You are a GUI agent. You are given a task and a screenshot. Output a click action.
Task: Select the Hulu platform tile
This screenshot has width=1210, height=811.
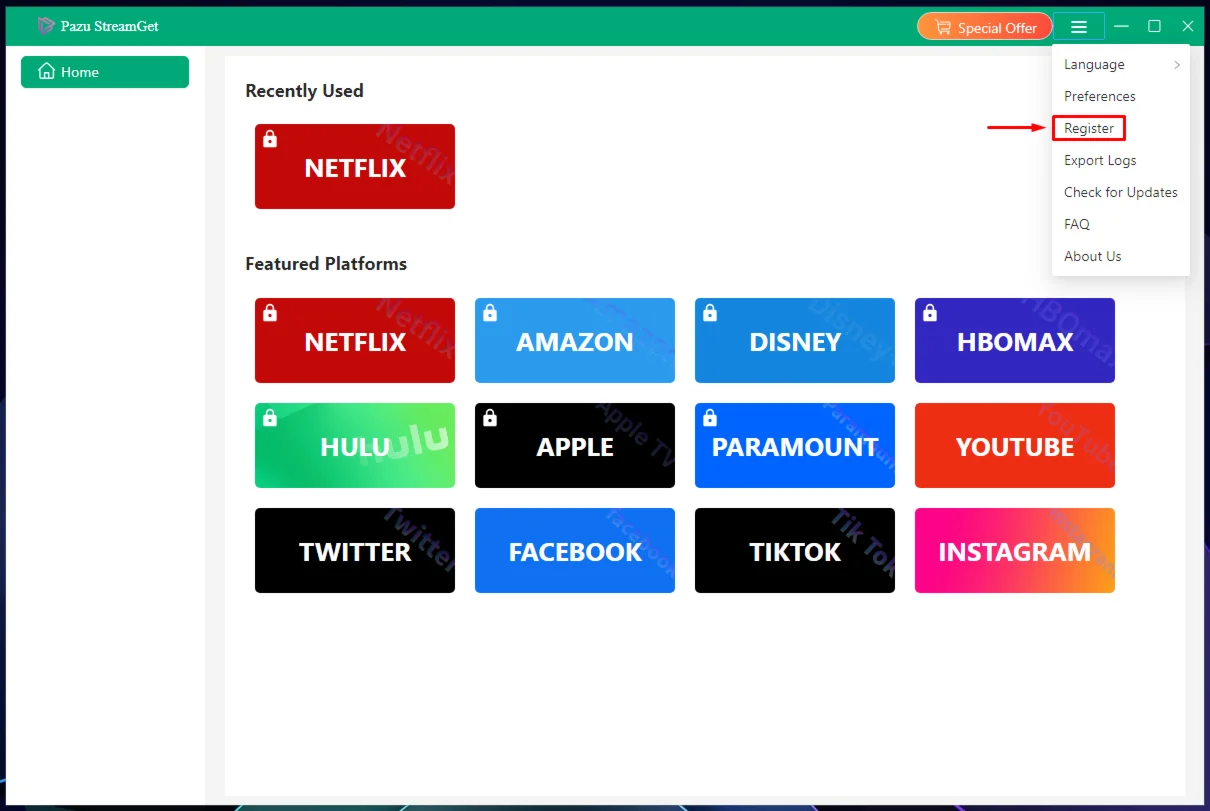click(x=355, y=446)
